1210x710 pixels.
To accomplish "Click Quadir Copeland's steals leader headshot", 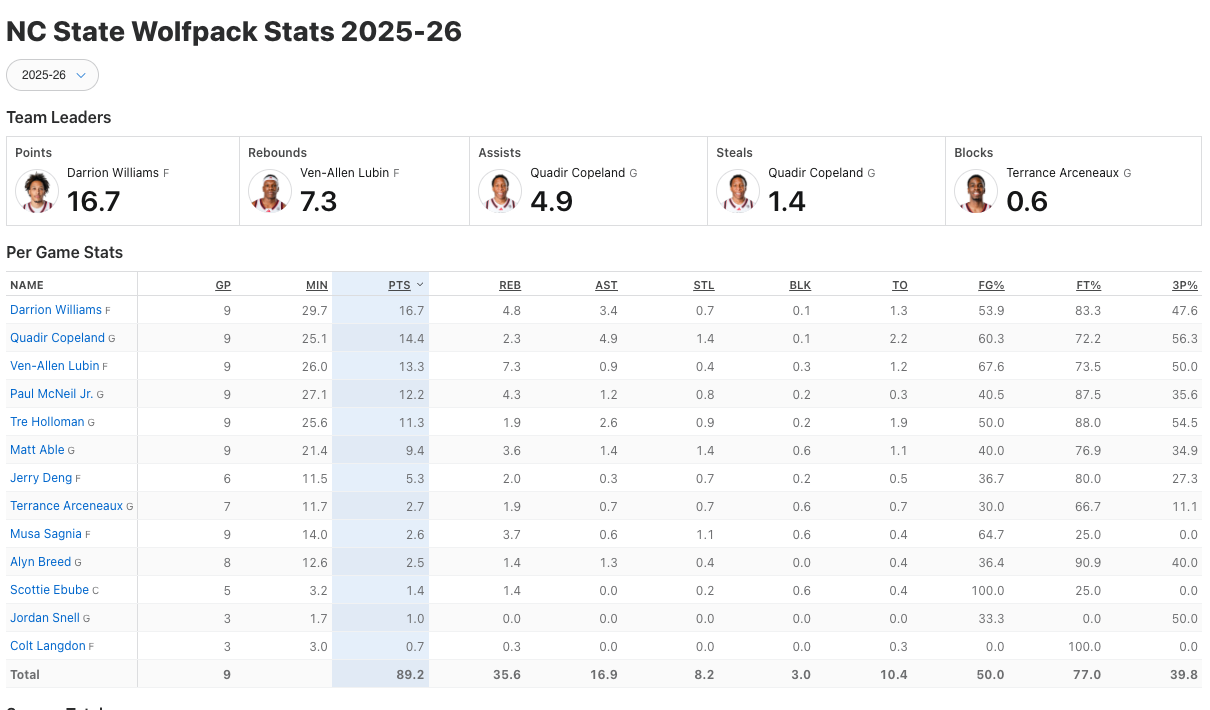I will 738,191.
